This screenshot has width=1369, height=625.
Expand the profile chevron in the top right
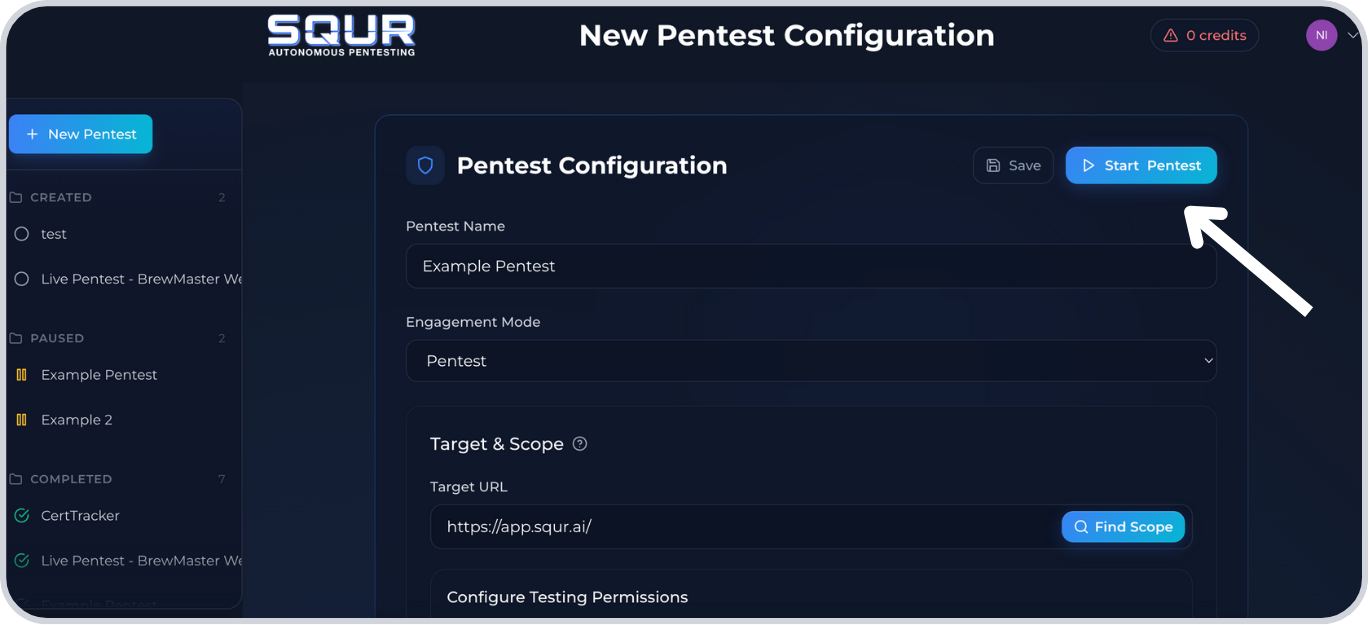1352,34
